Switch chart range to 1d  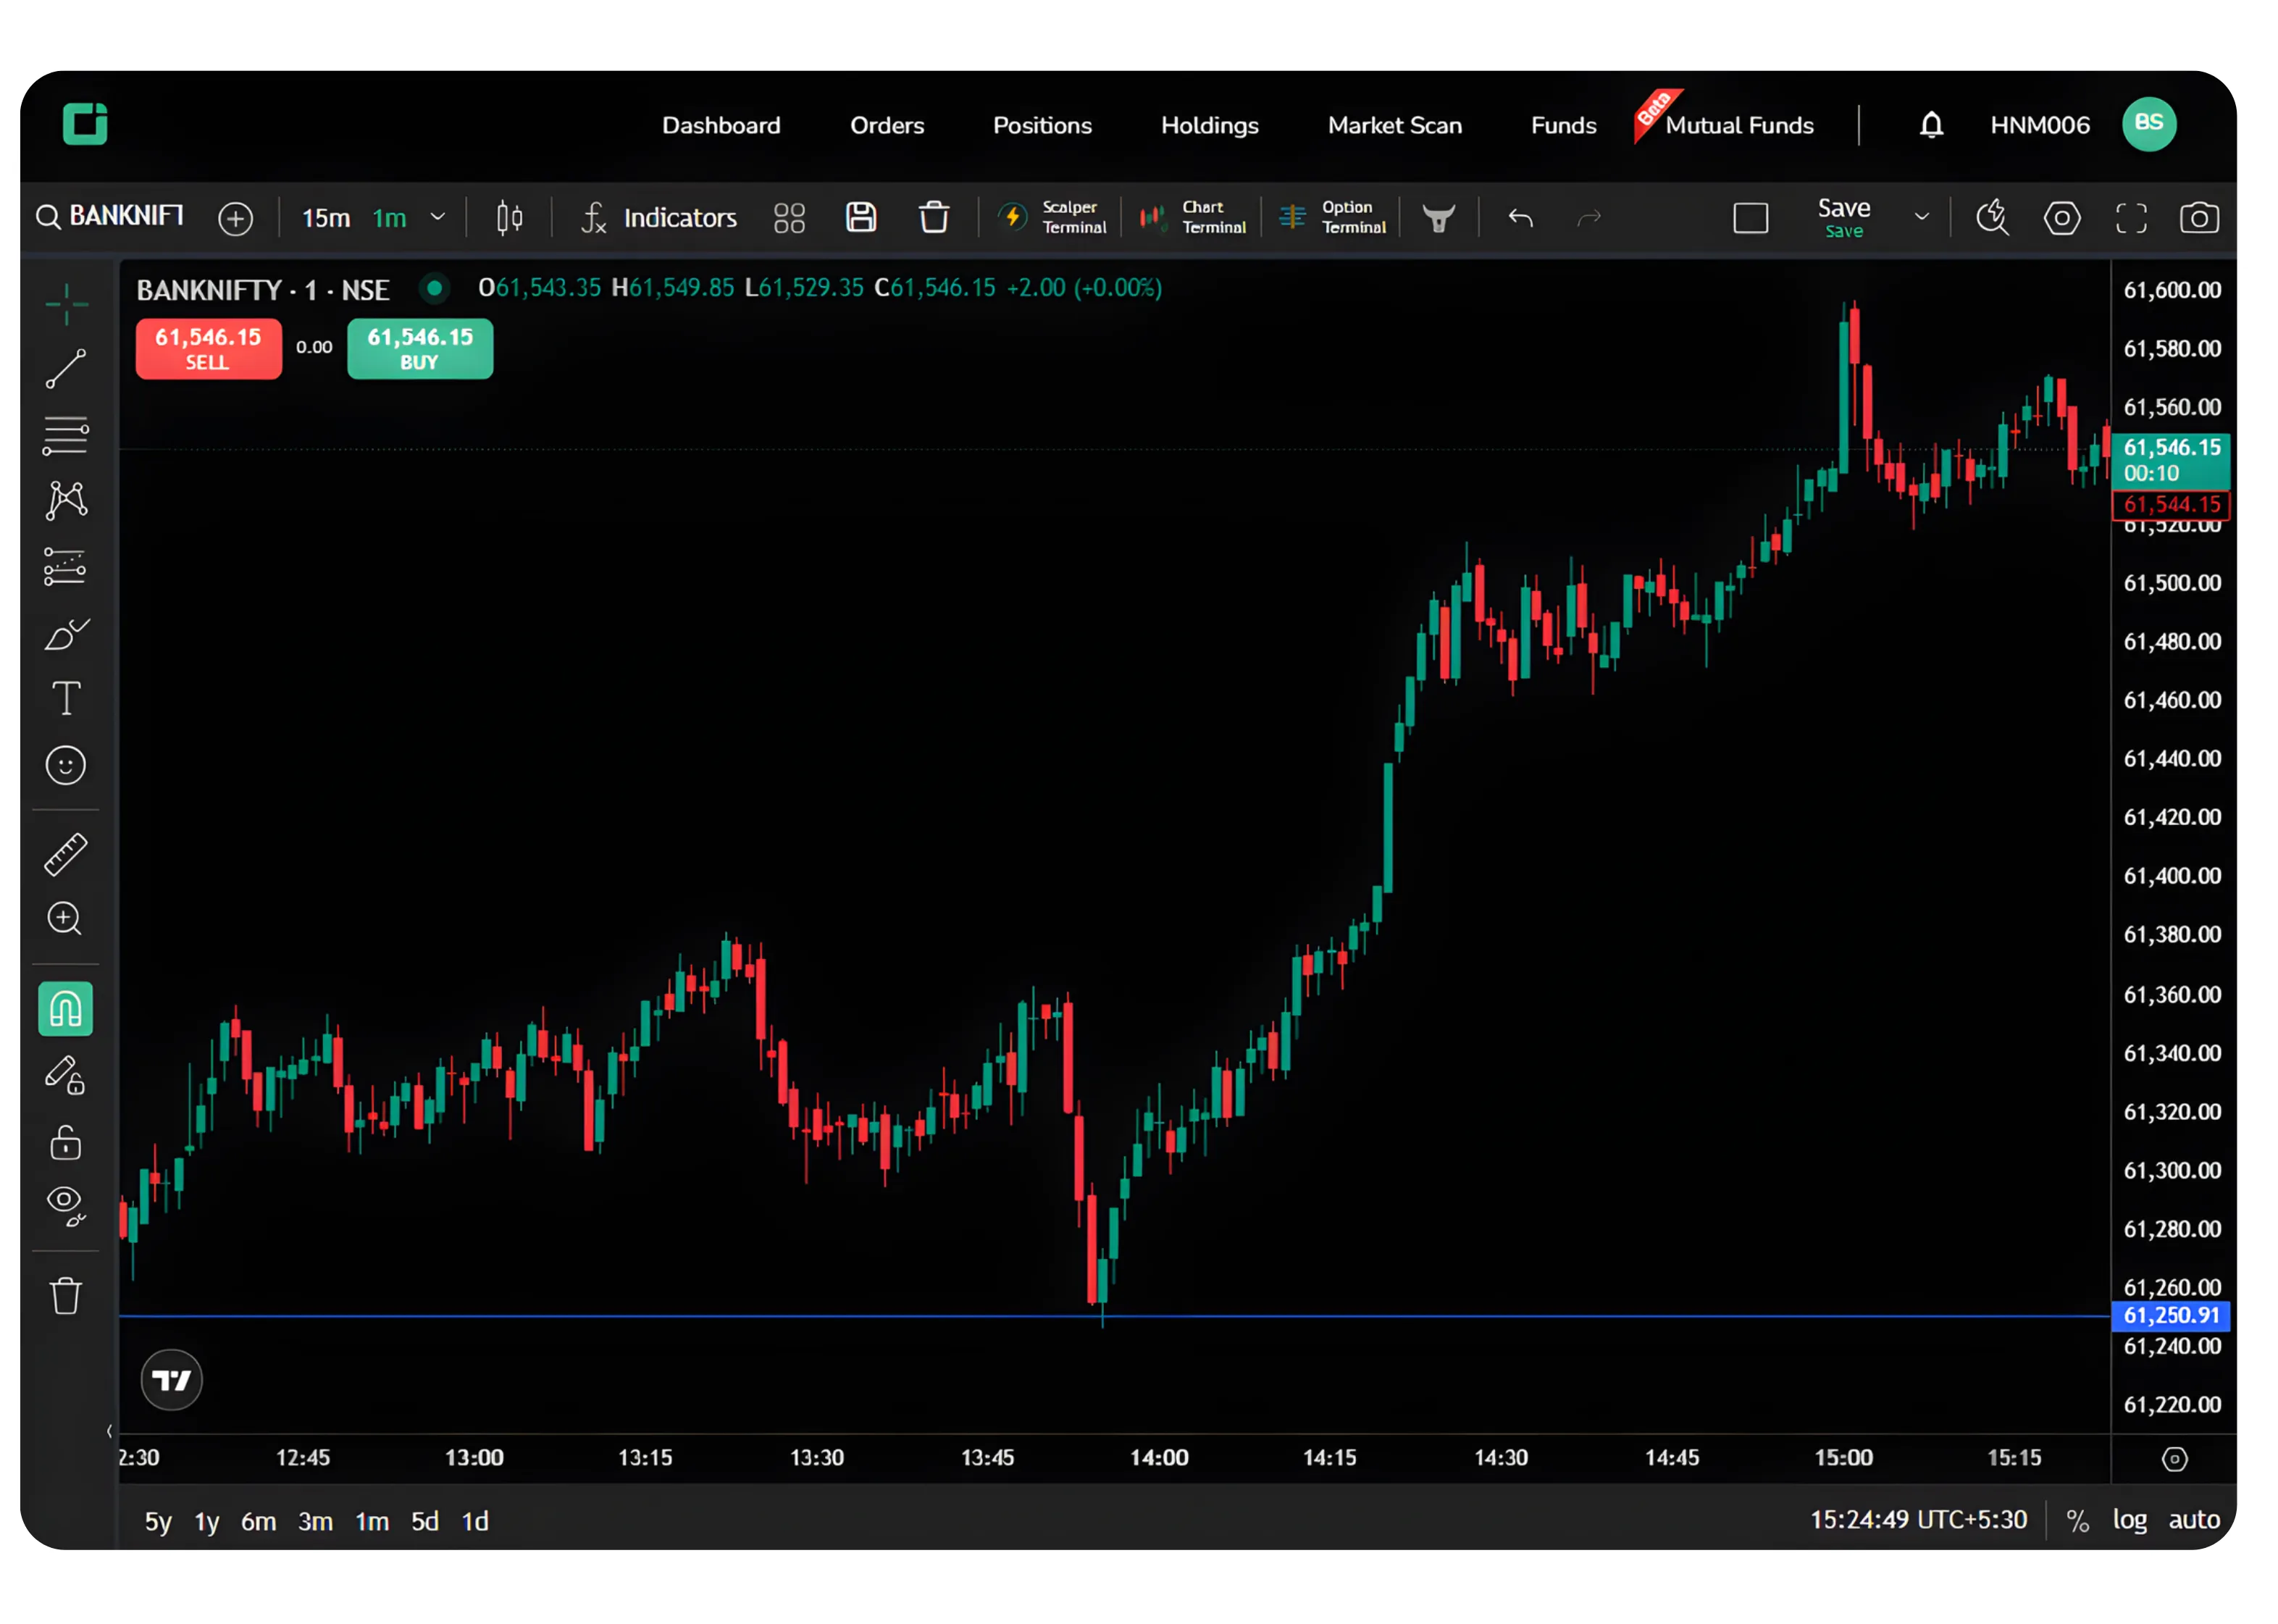pyautogui.click(x=475, y=1521)
